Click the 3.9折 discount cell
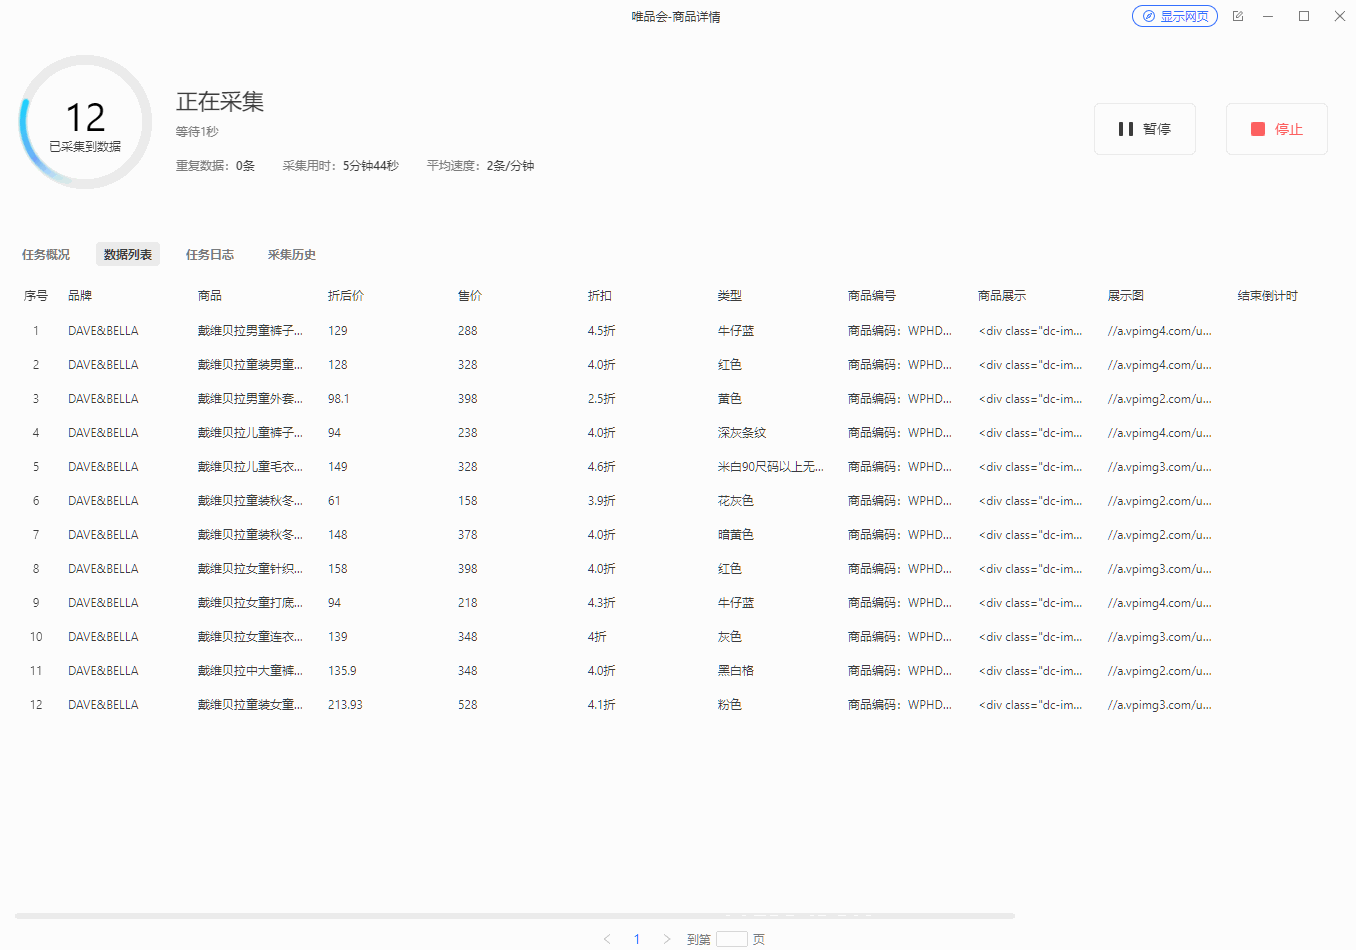This screenshot has width=1356, height=950. pos(602,501)
